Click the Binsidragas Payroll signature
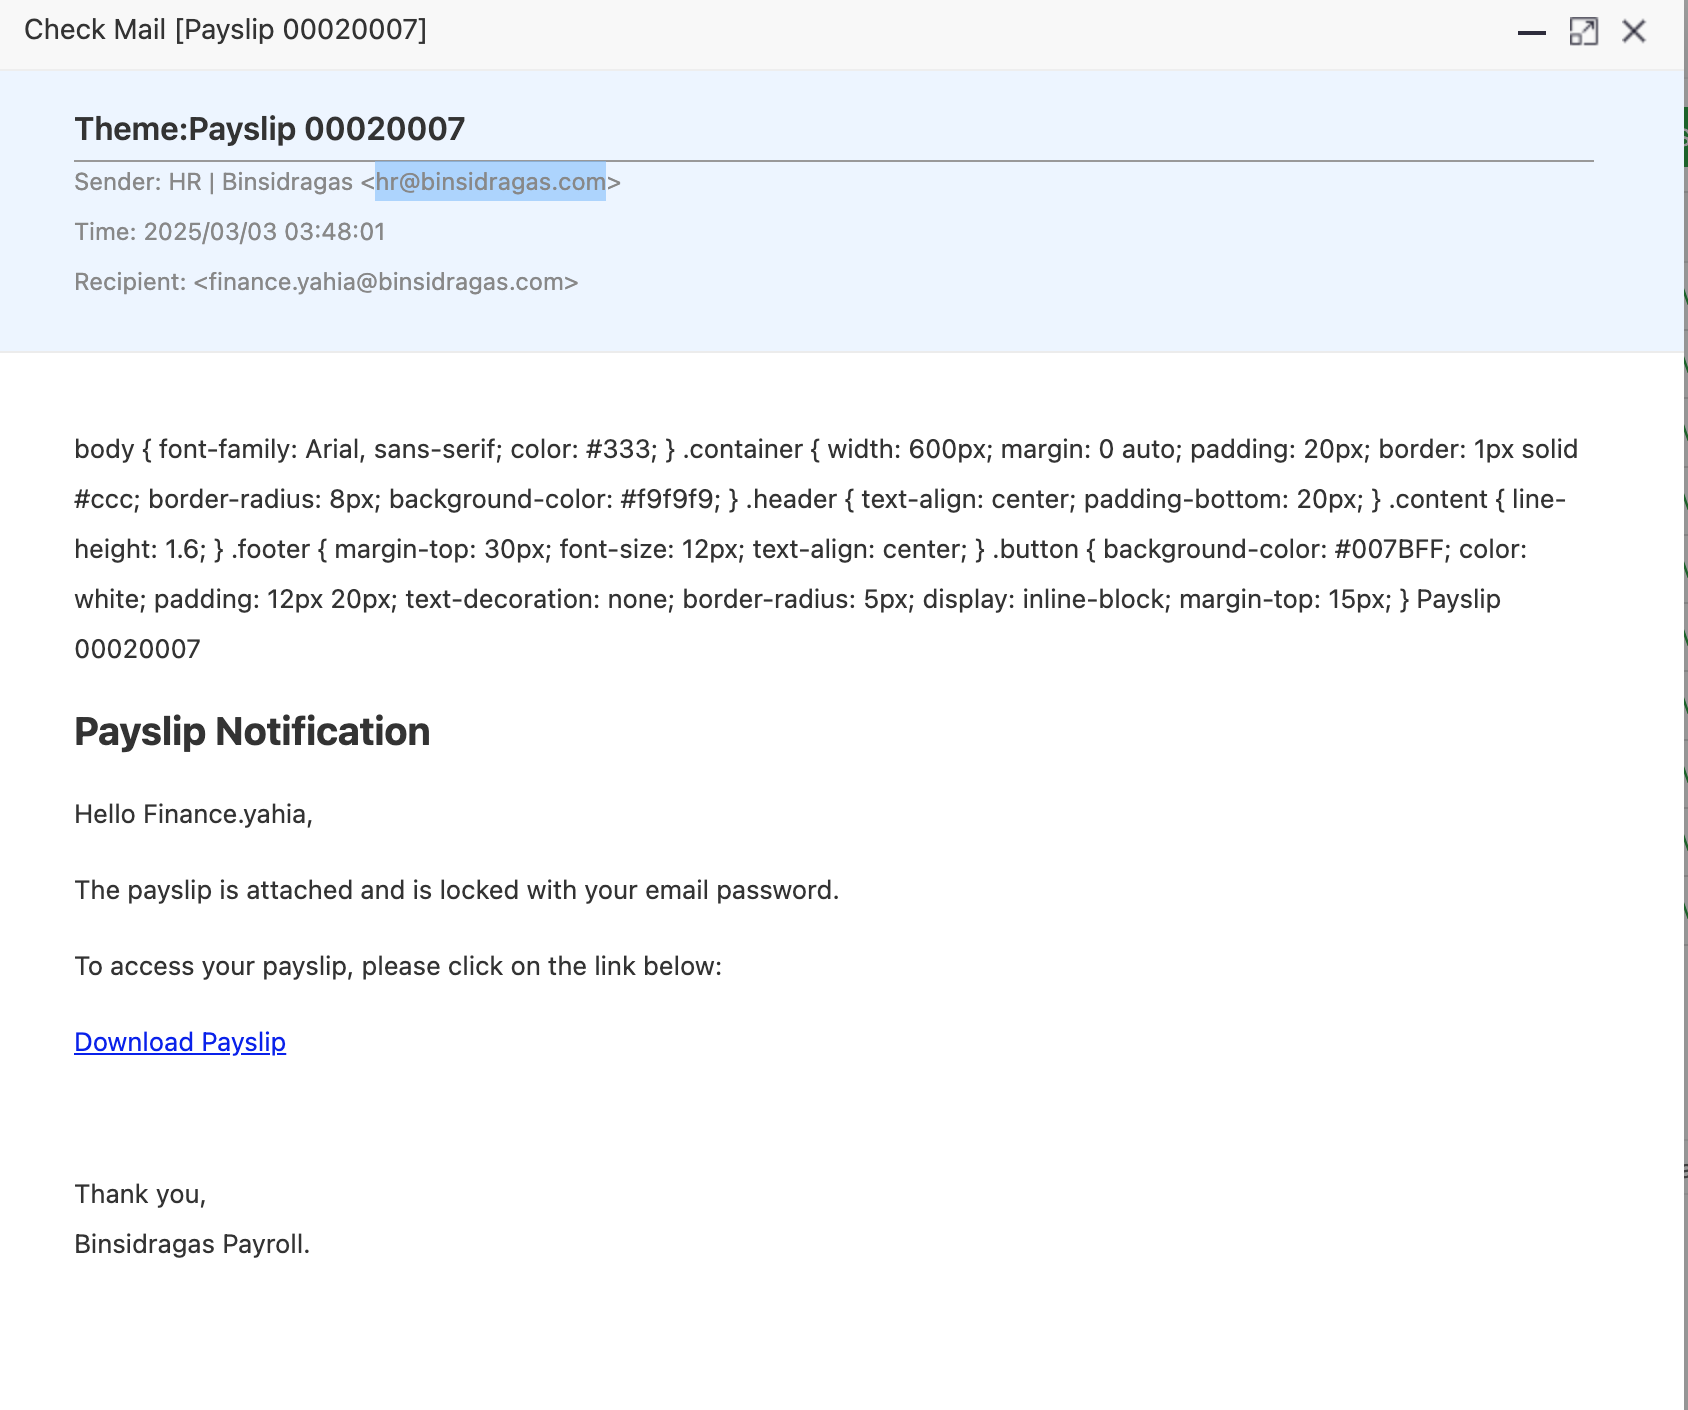 tap(192, 1244)
